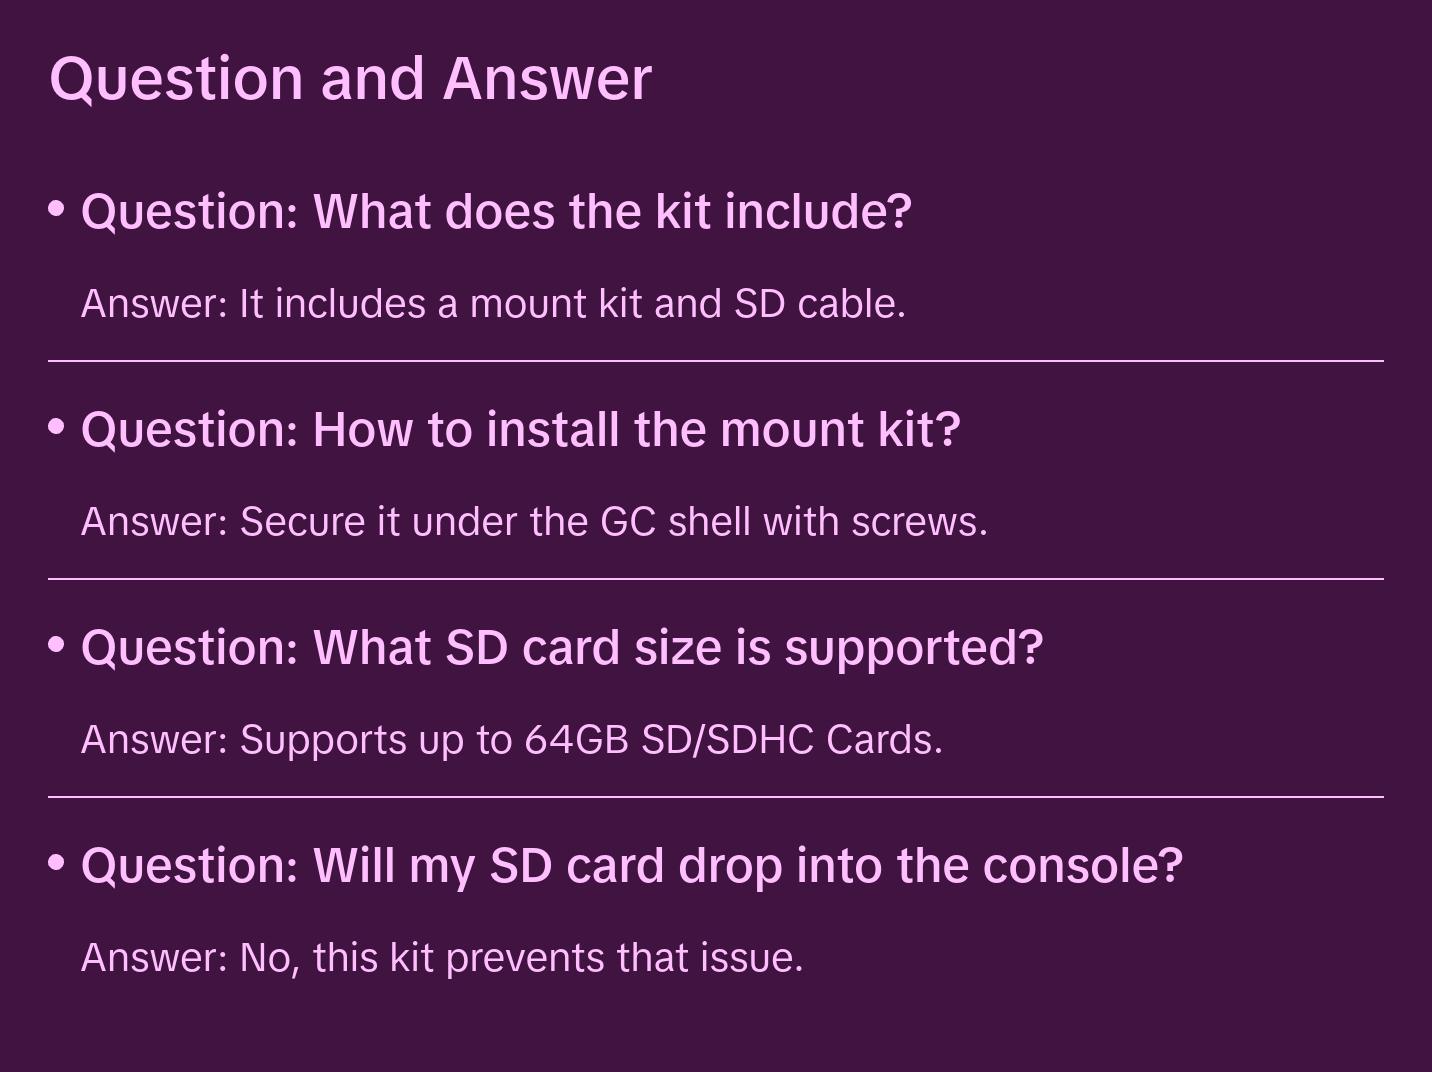Click the divider below the GC shell answer

coord(716,579)
